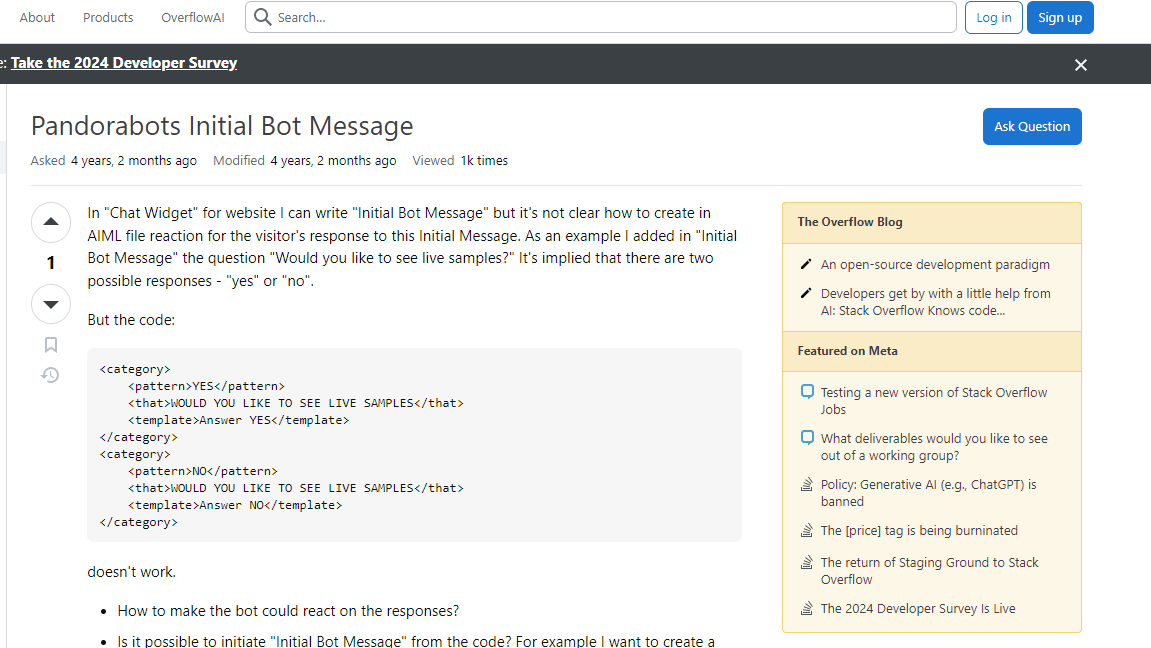Click the search magnifier icon
Image resolution: width=1151 pixels, height=648 pixels.
coord(263,17)
